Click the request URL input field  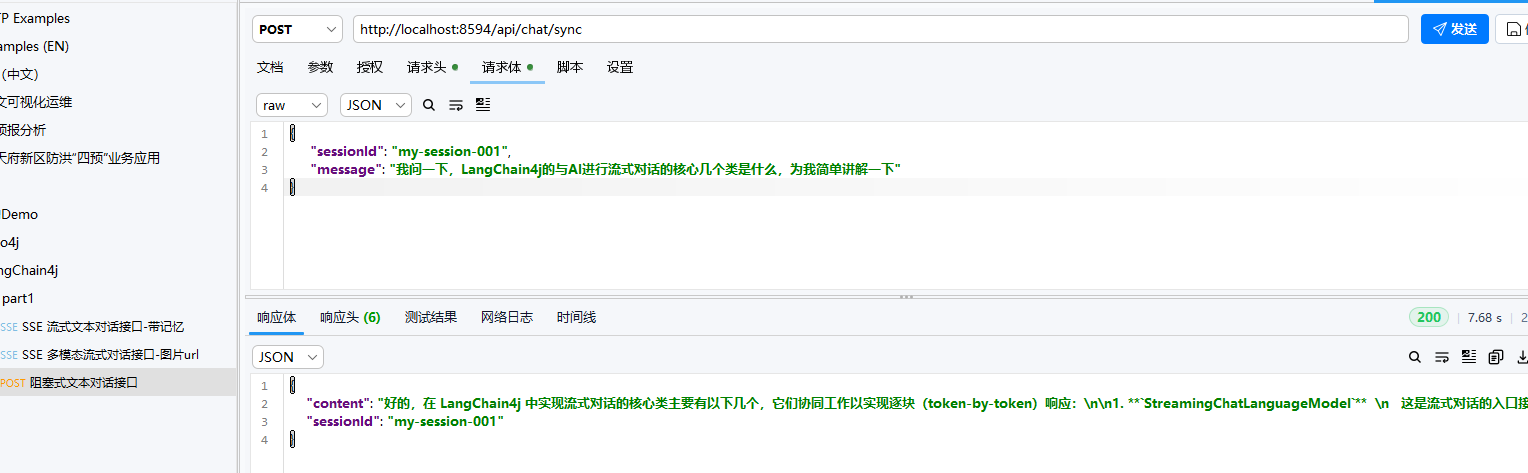(880, 29)
